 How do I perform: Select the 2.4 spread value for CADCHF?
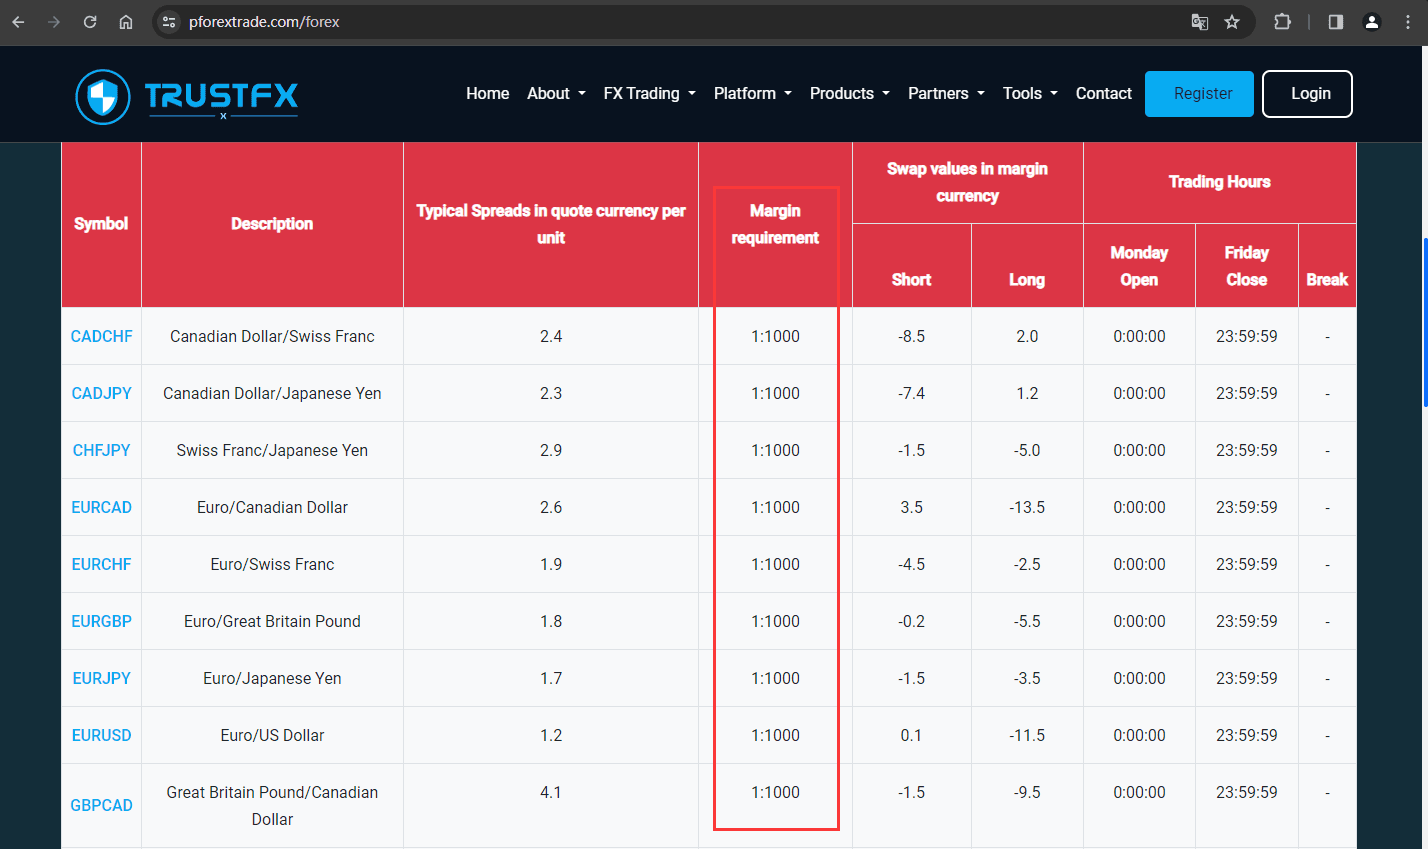click(551, 336)
